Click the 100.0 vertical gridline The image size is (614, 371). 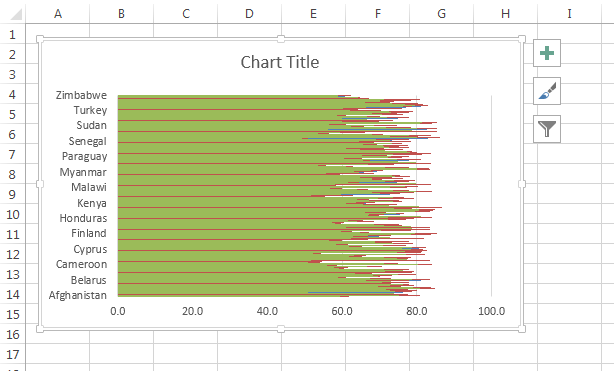click(x=491, y=196)
